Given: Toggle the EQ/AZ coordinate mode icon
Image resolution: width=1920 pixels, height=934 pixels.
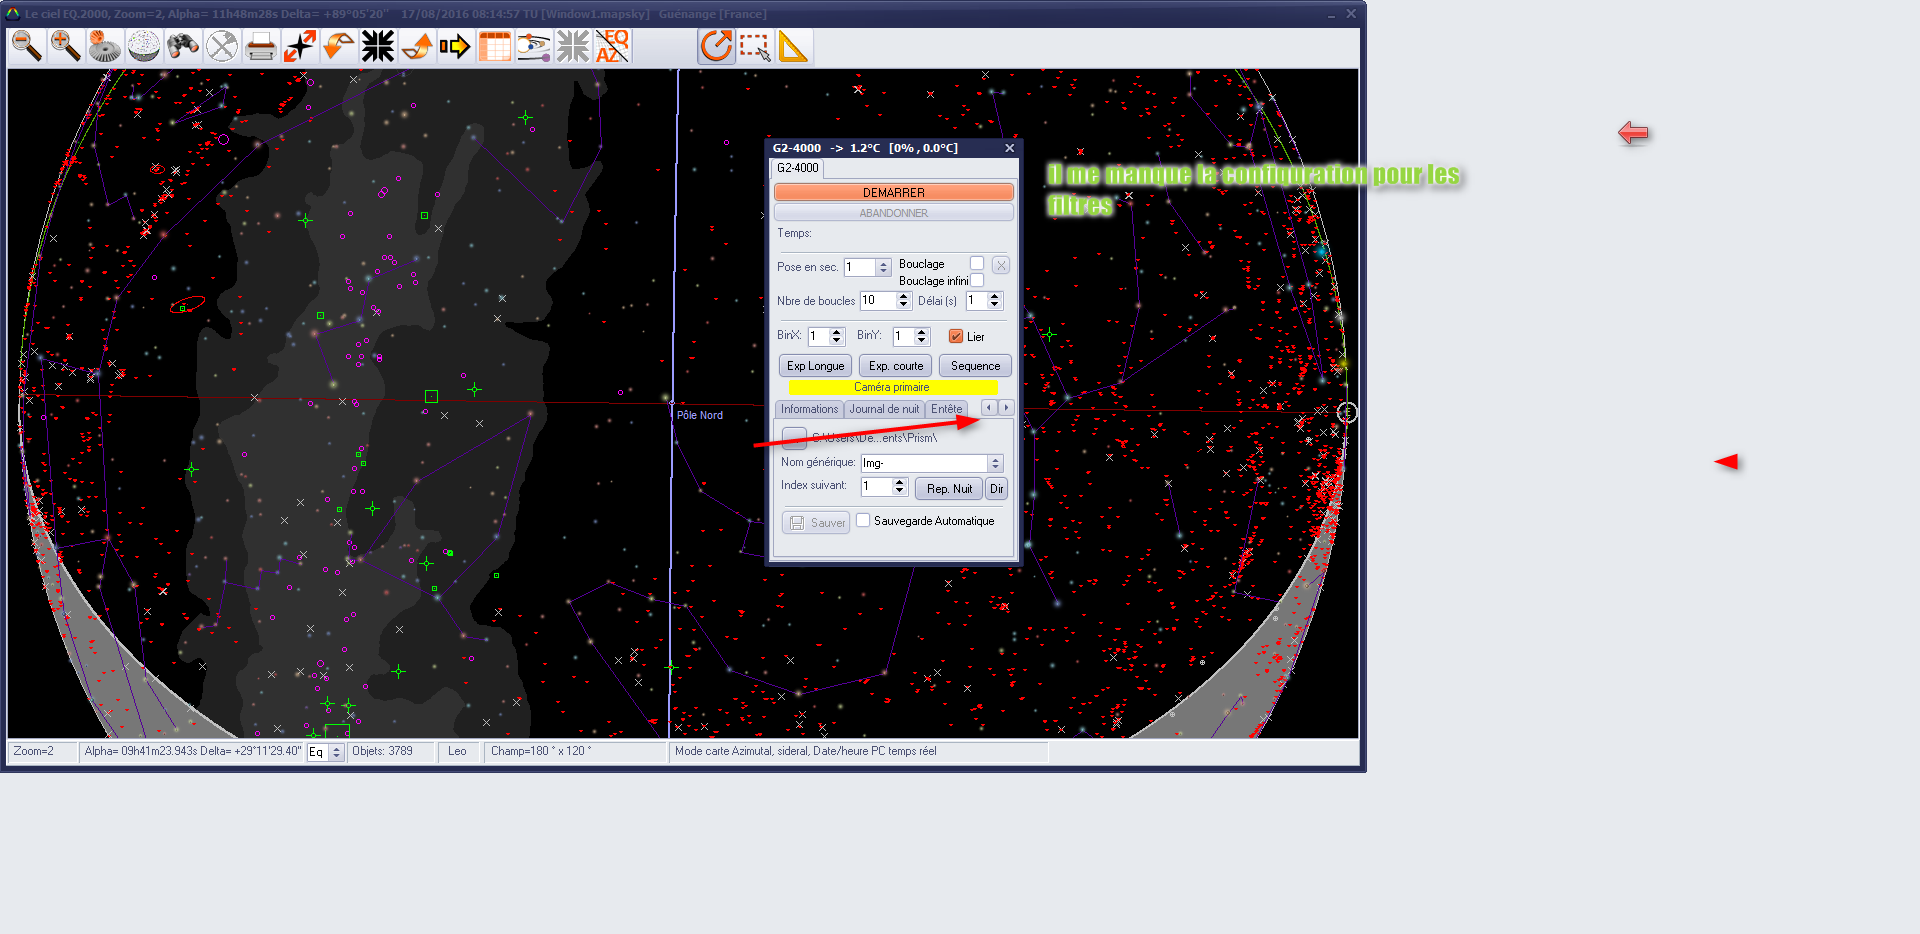Looking at the screenshot, I should [612, 46].
